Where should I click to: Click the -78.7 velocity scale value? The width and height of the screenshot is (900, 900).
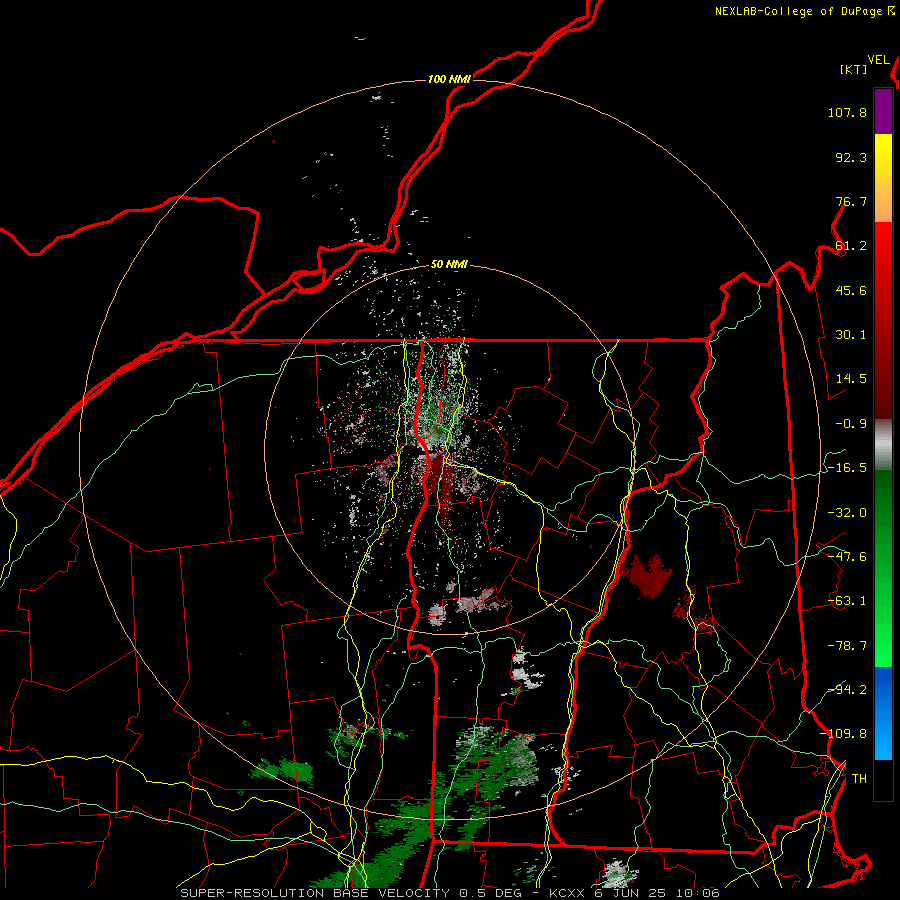tap(847, 646)
